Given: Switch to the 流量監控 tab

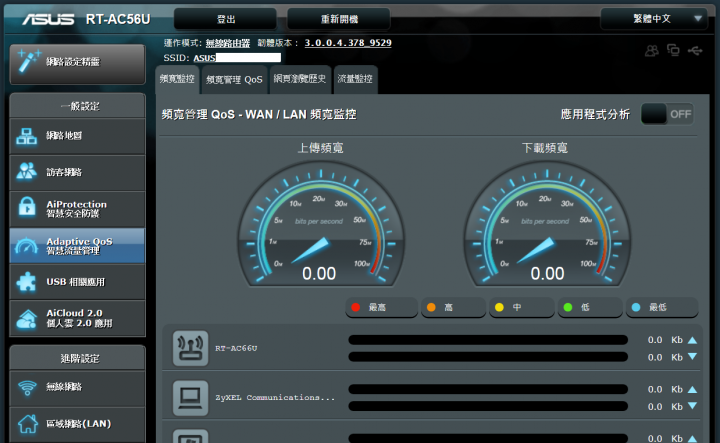Looking at the screenshot, I should coord(355,79).
